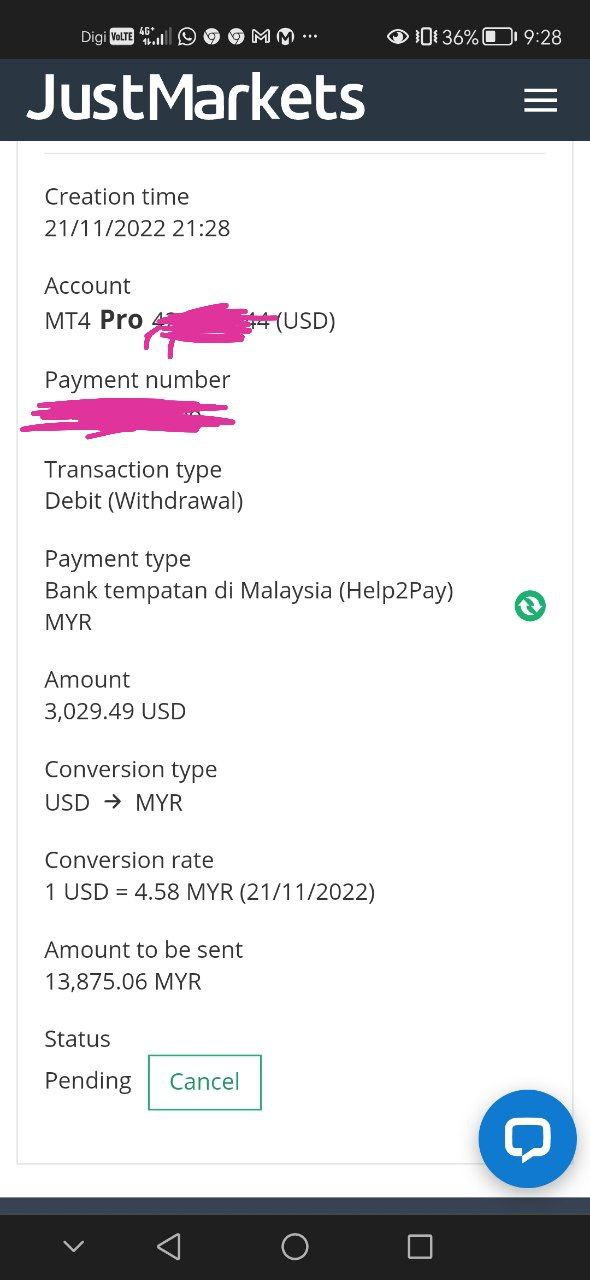Tap the vibrate mode status icon

426,37
